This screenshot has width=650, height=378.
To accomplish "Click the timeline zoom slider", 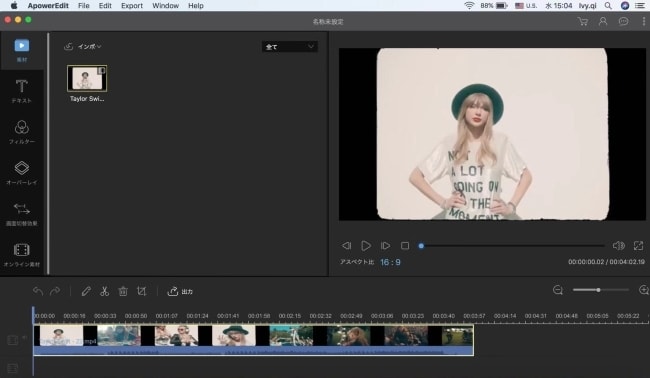I will click(x=601, y=290).
